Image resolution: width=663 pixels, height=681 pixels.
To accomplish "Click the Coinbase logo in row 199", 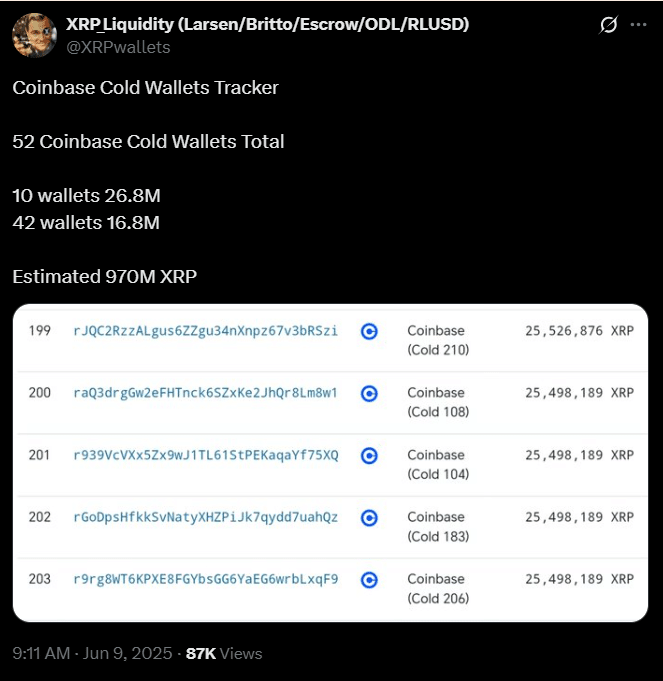I will [x=369, y=331].
